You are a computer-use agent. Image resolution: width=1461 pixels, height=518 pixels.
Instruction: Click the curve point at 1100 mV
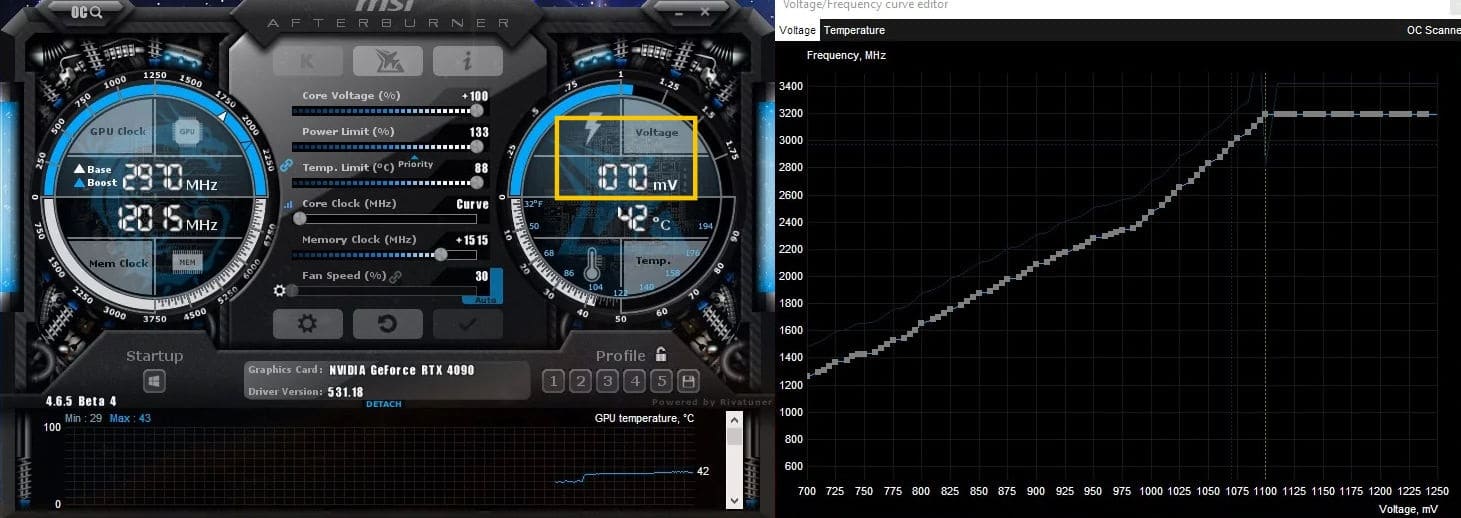pos(1265,115)
